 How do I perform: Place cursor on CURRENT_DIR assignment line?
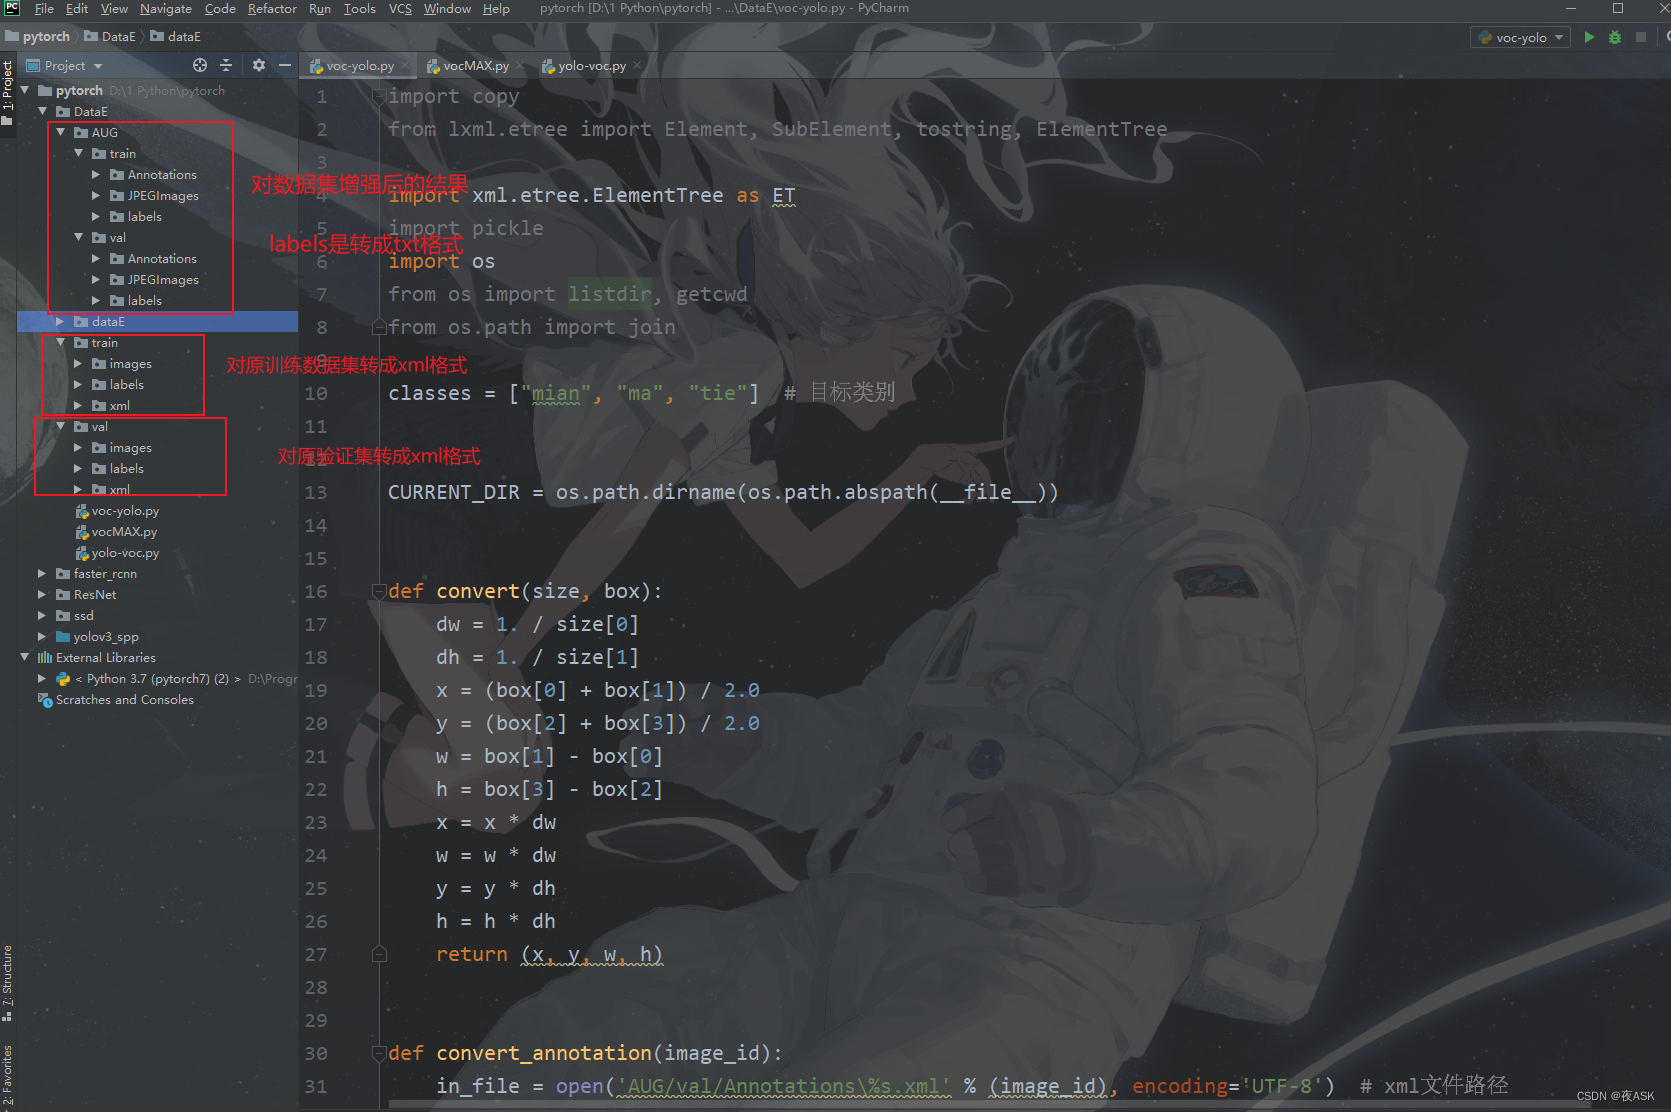click(x=723, y=492)
